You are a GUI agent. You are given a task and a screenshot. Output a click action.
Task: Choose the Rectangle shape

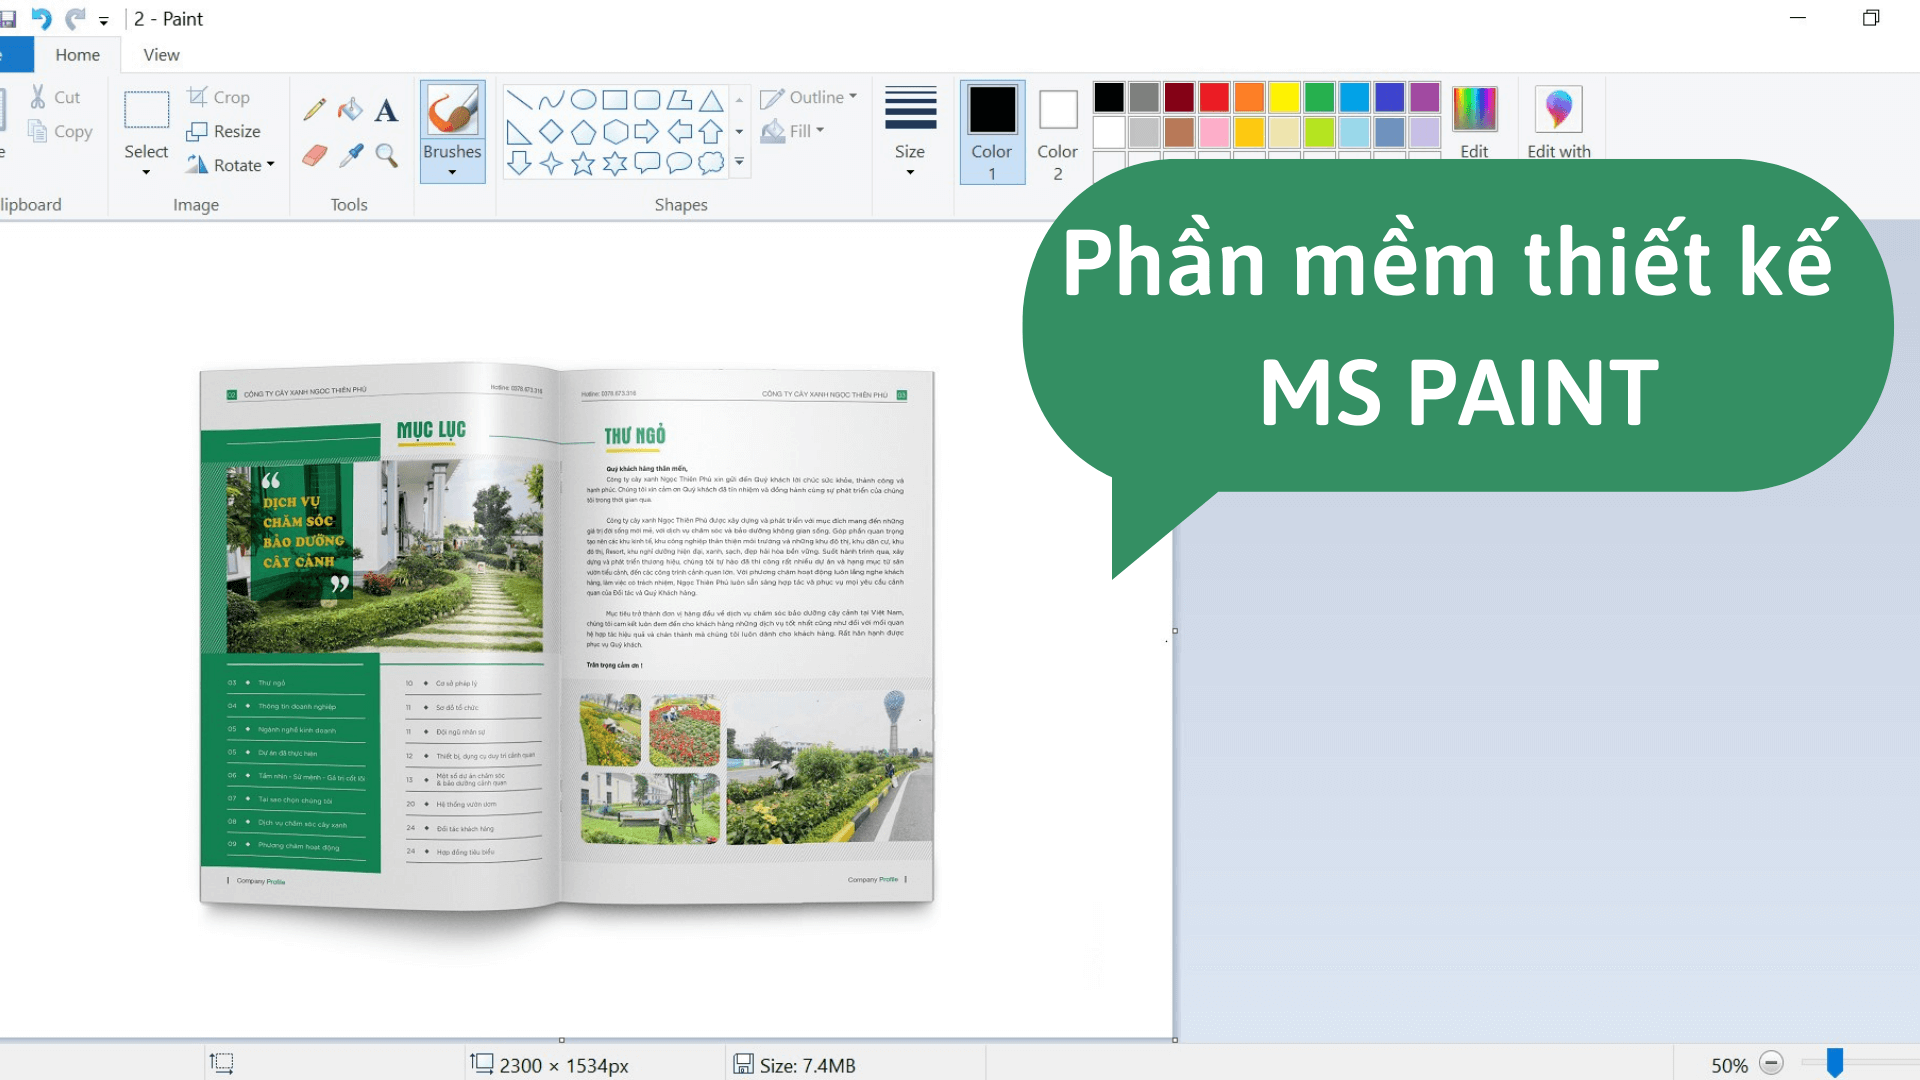click(615, 100)
